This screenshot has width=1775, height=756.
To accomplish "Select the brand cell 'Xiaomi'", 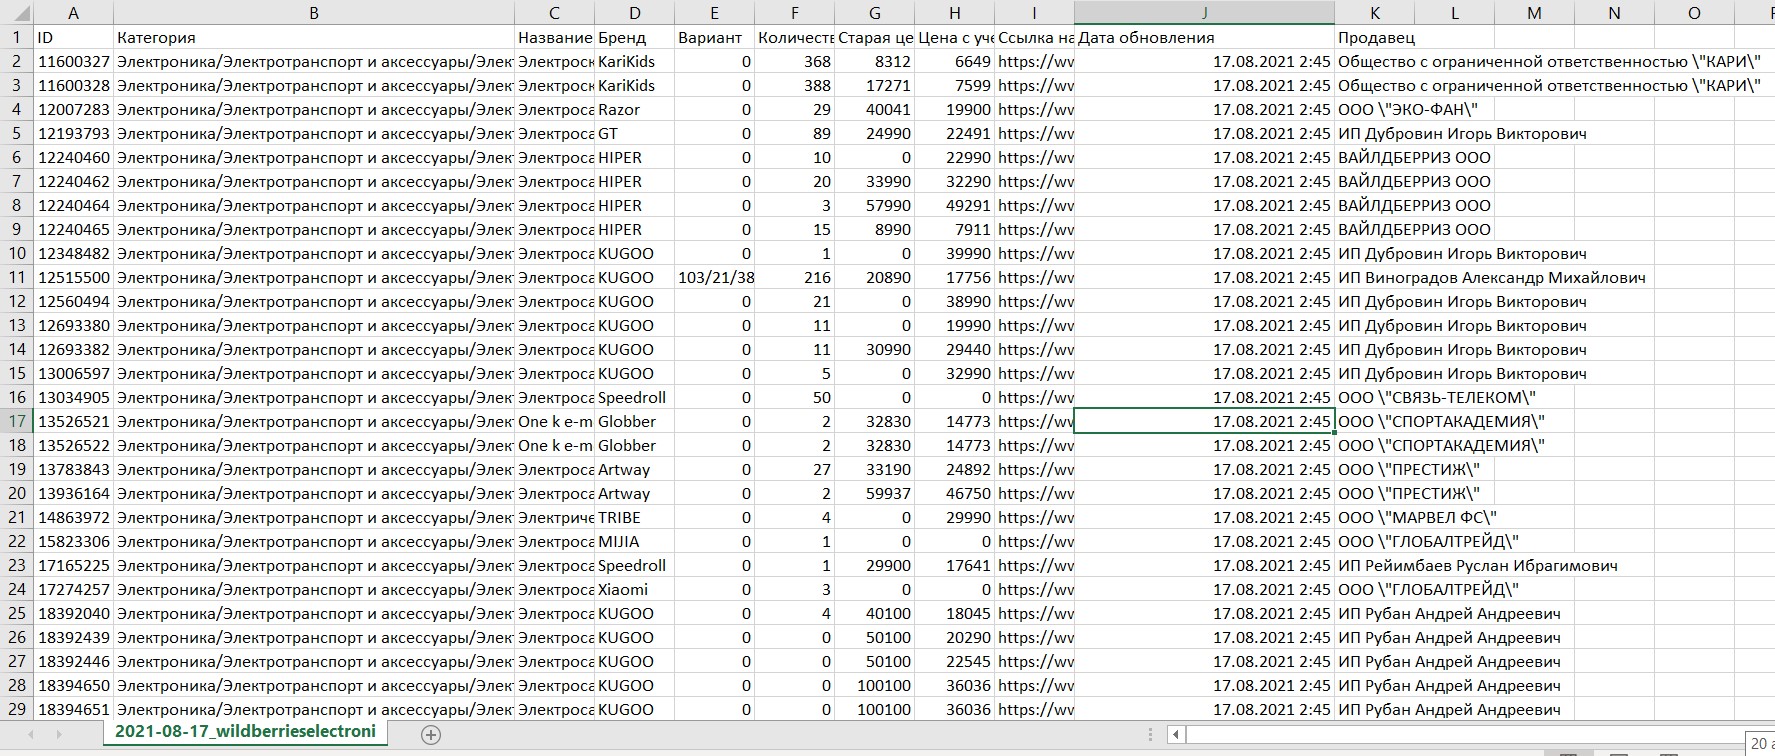I will click(635, 590).
